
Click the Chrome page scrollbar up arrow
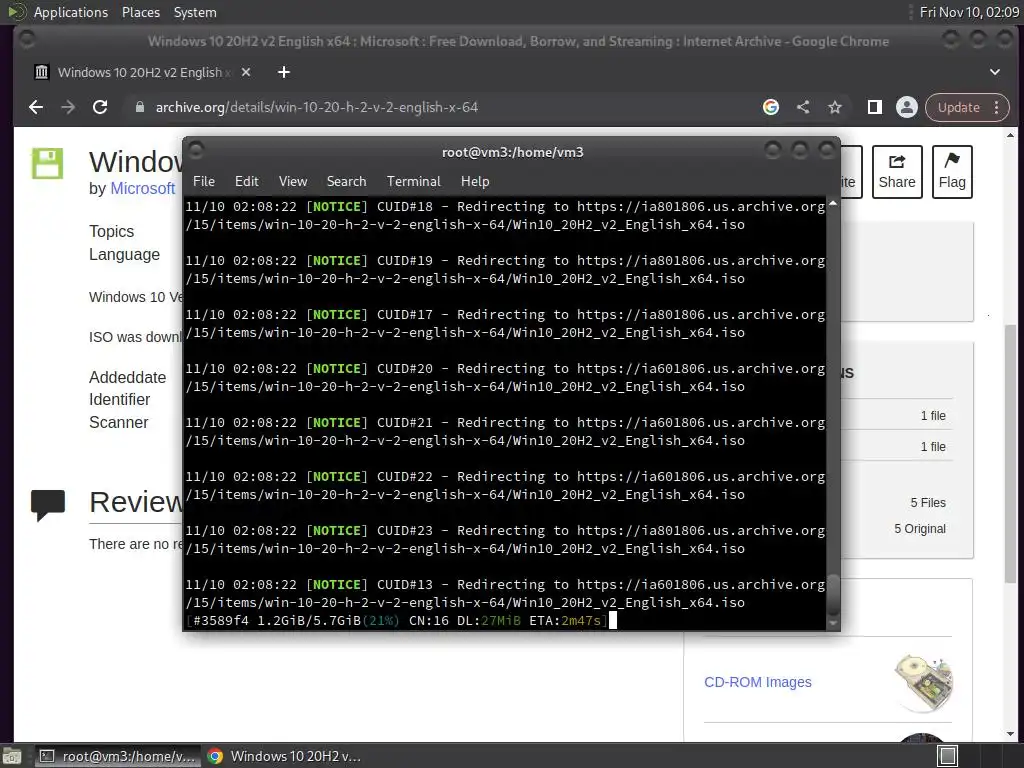coord(1010,135)
